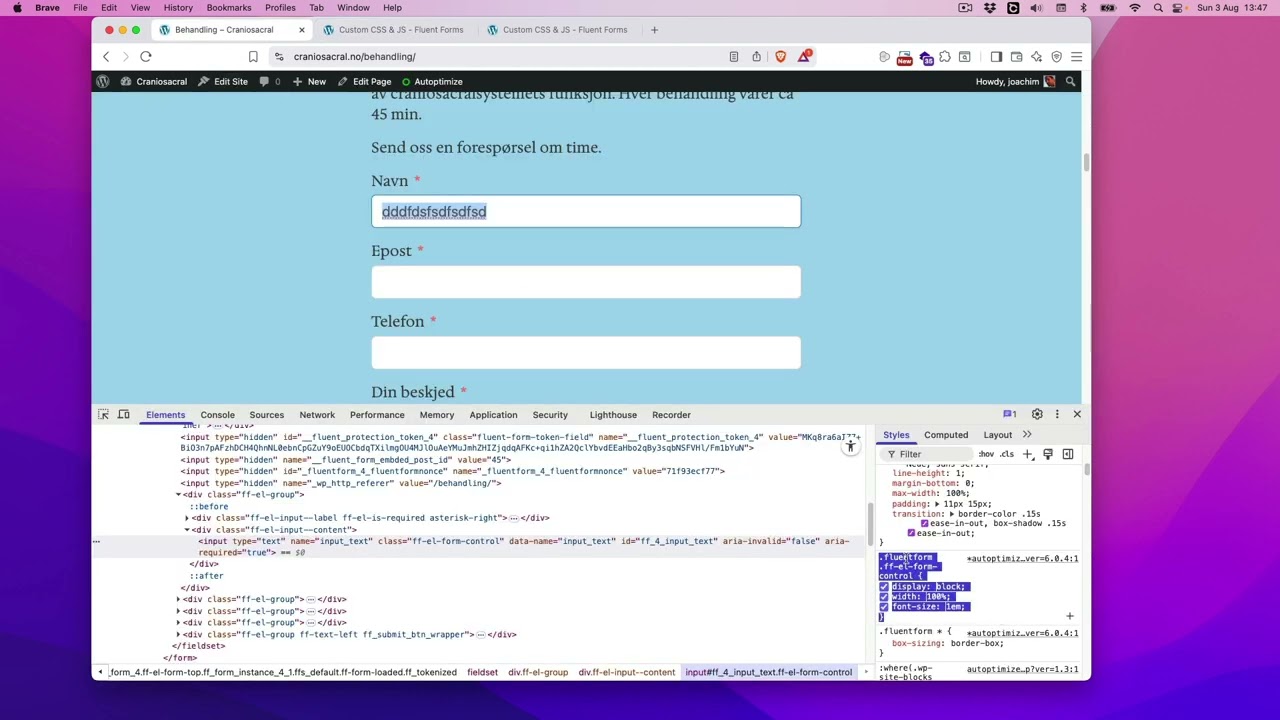Screen dimensions: 1280x720
Task: Switch to the Network tab
Action: [317, 415]
